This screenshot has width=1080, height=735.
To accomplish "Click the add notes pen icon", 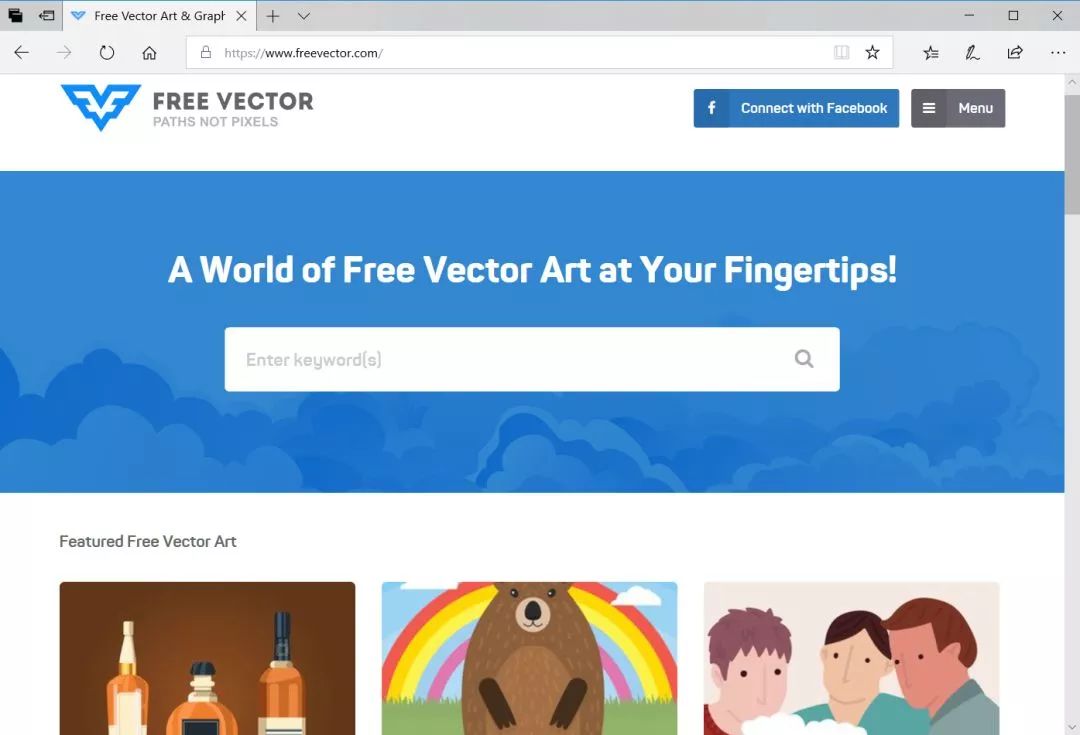I will tap(973, 52).
